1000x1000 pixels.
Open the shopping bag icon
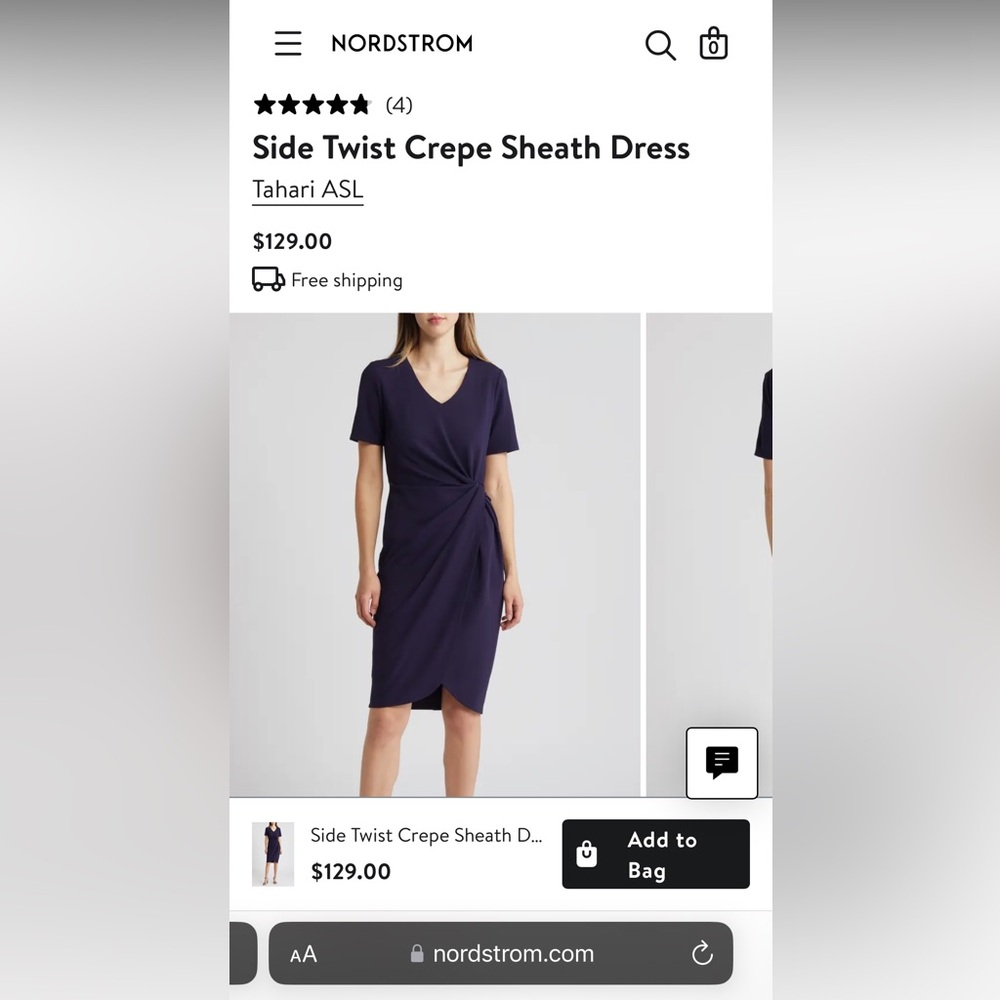click(x=713, y=44)
